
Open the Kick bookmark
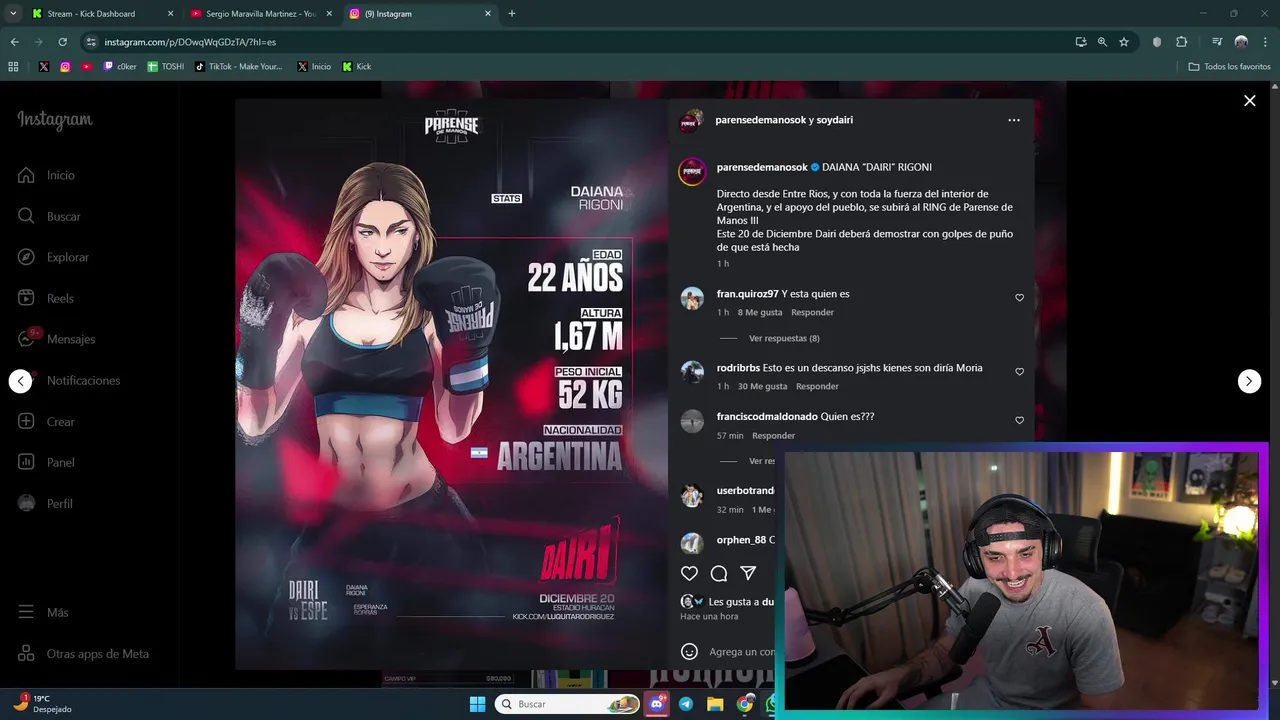[357, 67]
